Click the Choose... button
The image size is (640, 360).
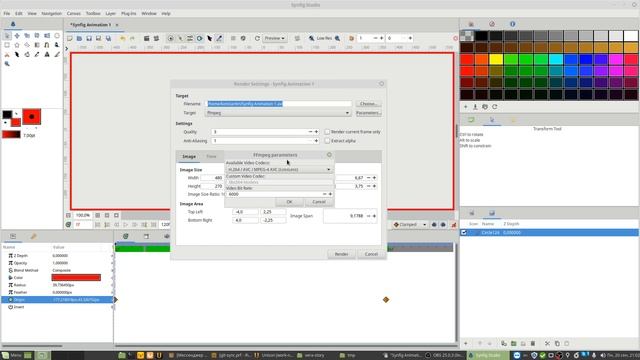[368, 104]
